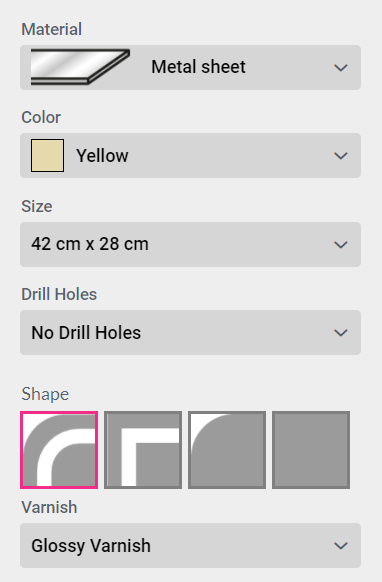The height and width of the screenshot is (582, 382).
Task: Select the rounded corner no-frame shape
Action: [x=227, y=449]
